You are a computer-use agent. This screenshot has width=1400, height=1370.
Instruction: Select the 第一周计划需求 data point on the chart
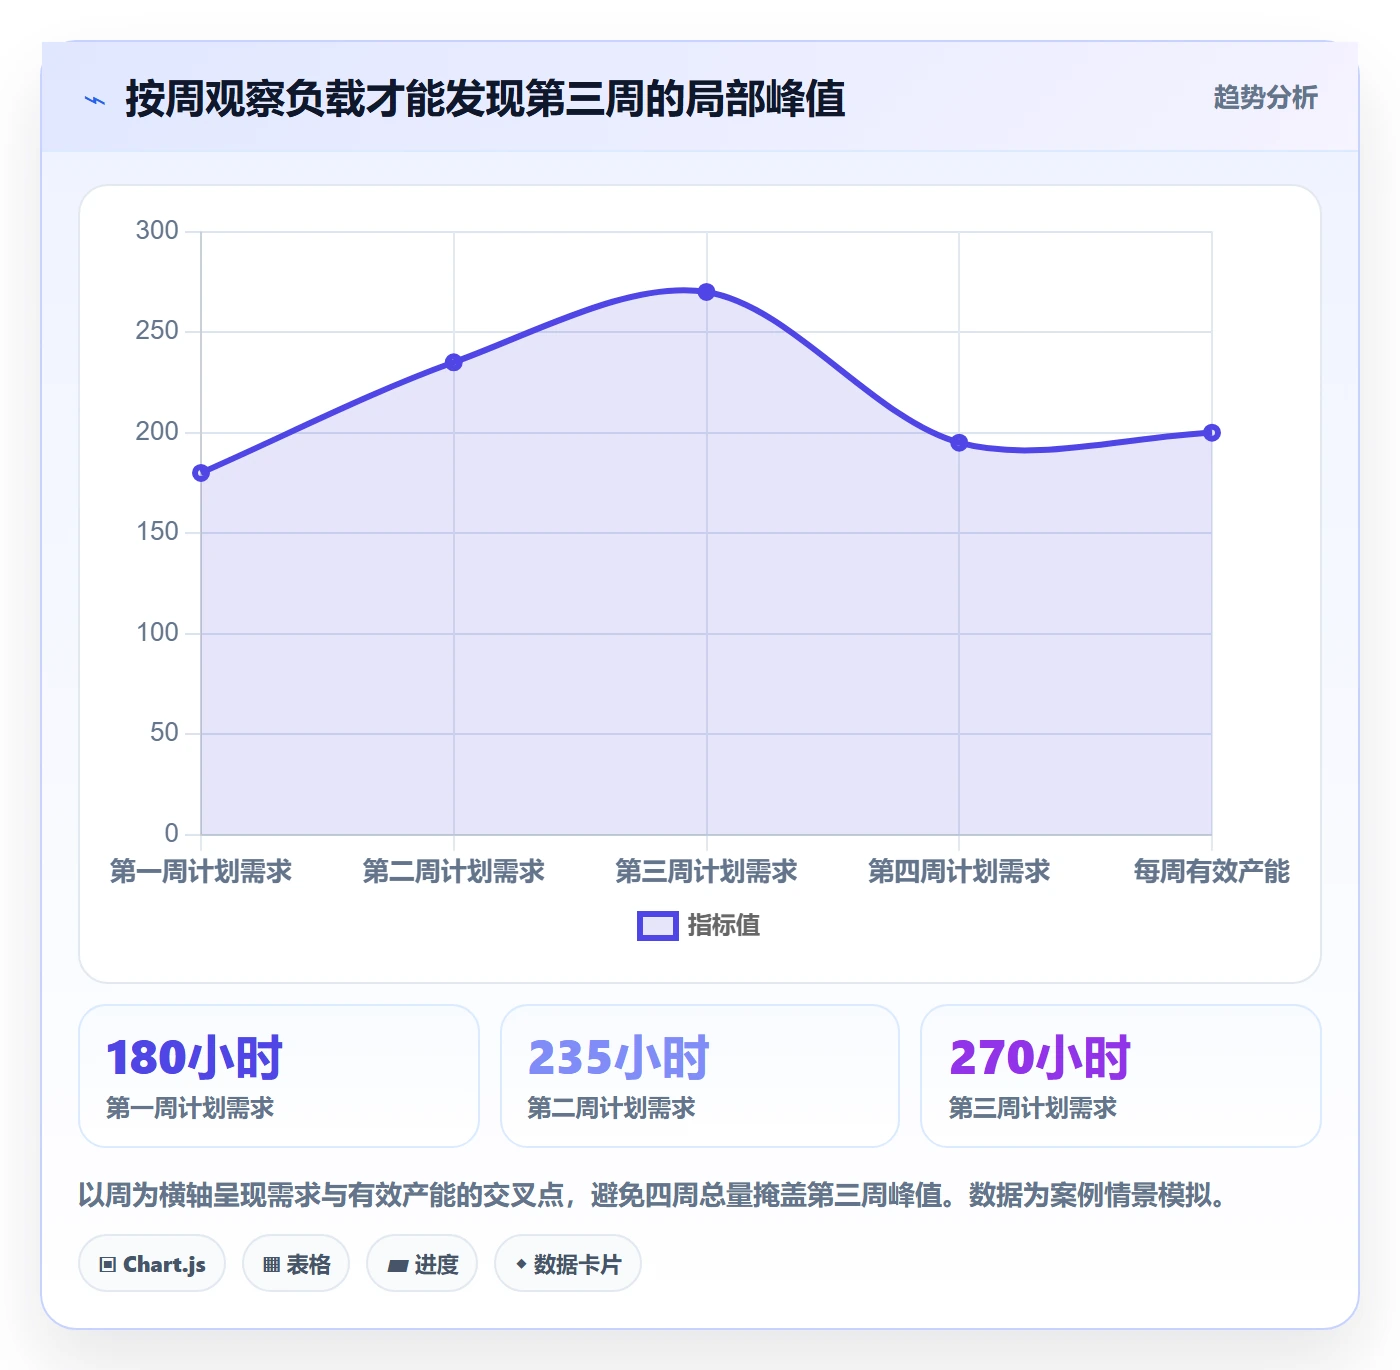[201, 472]
